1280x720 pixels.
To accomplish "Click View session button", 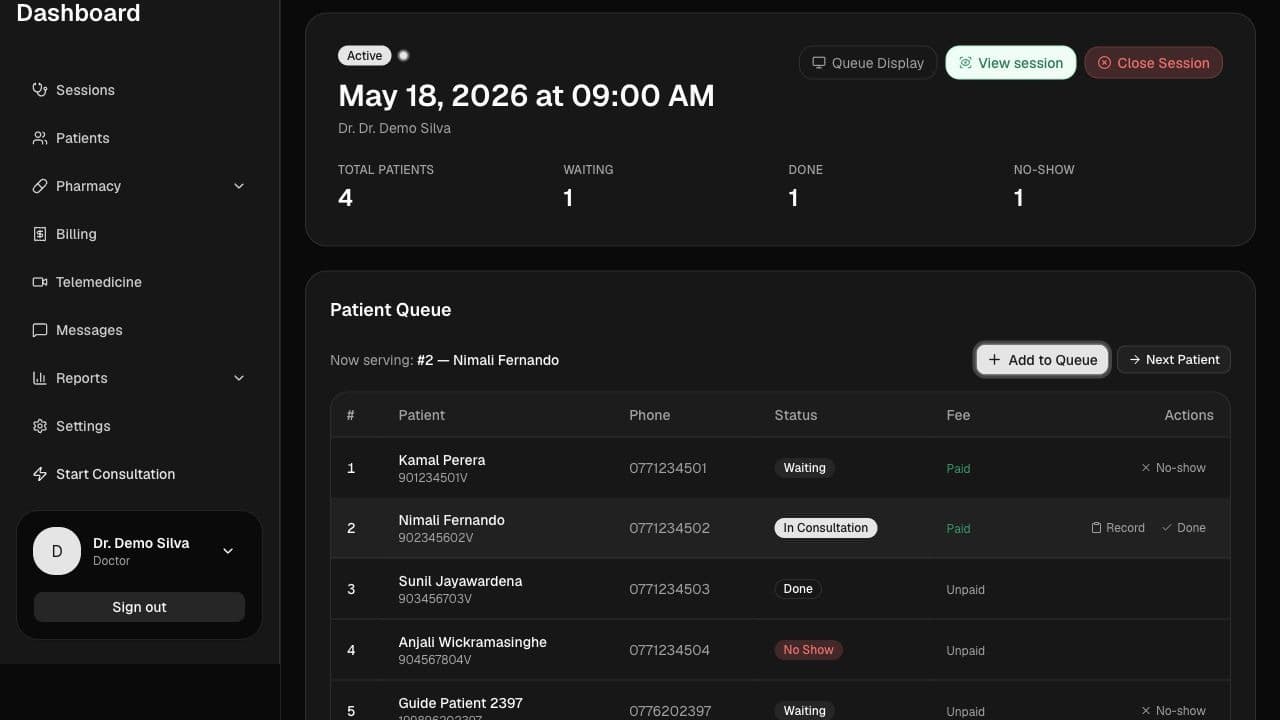I will [x=1011, y=63].
